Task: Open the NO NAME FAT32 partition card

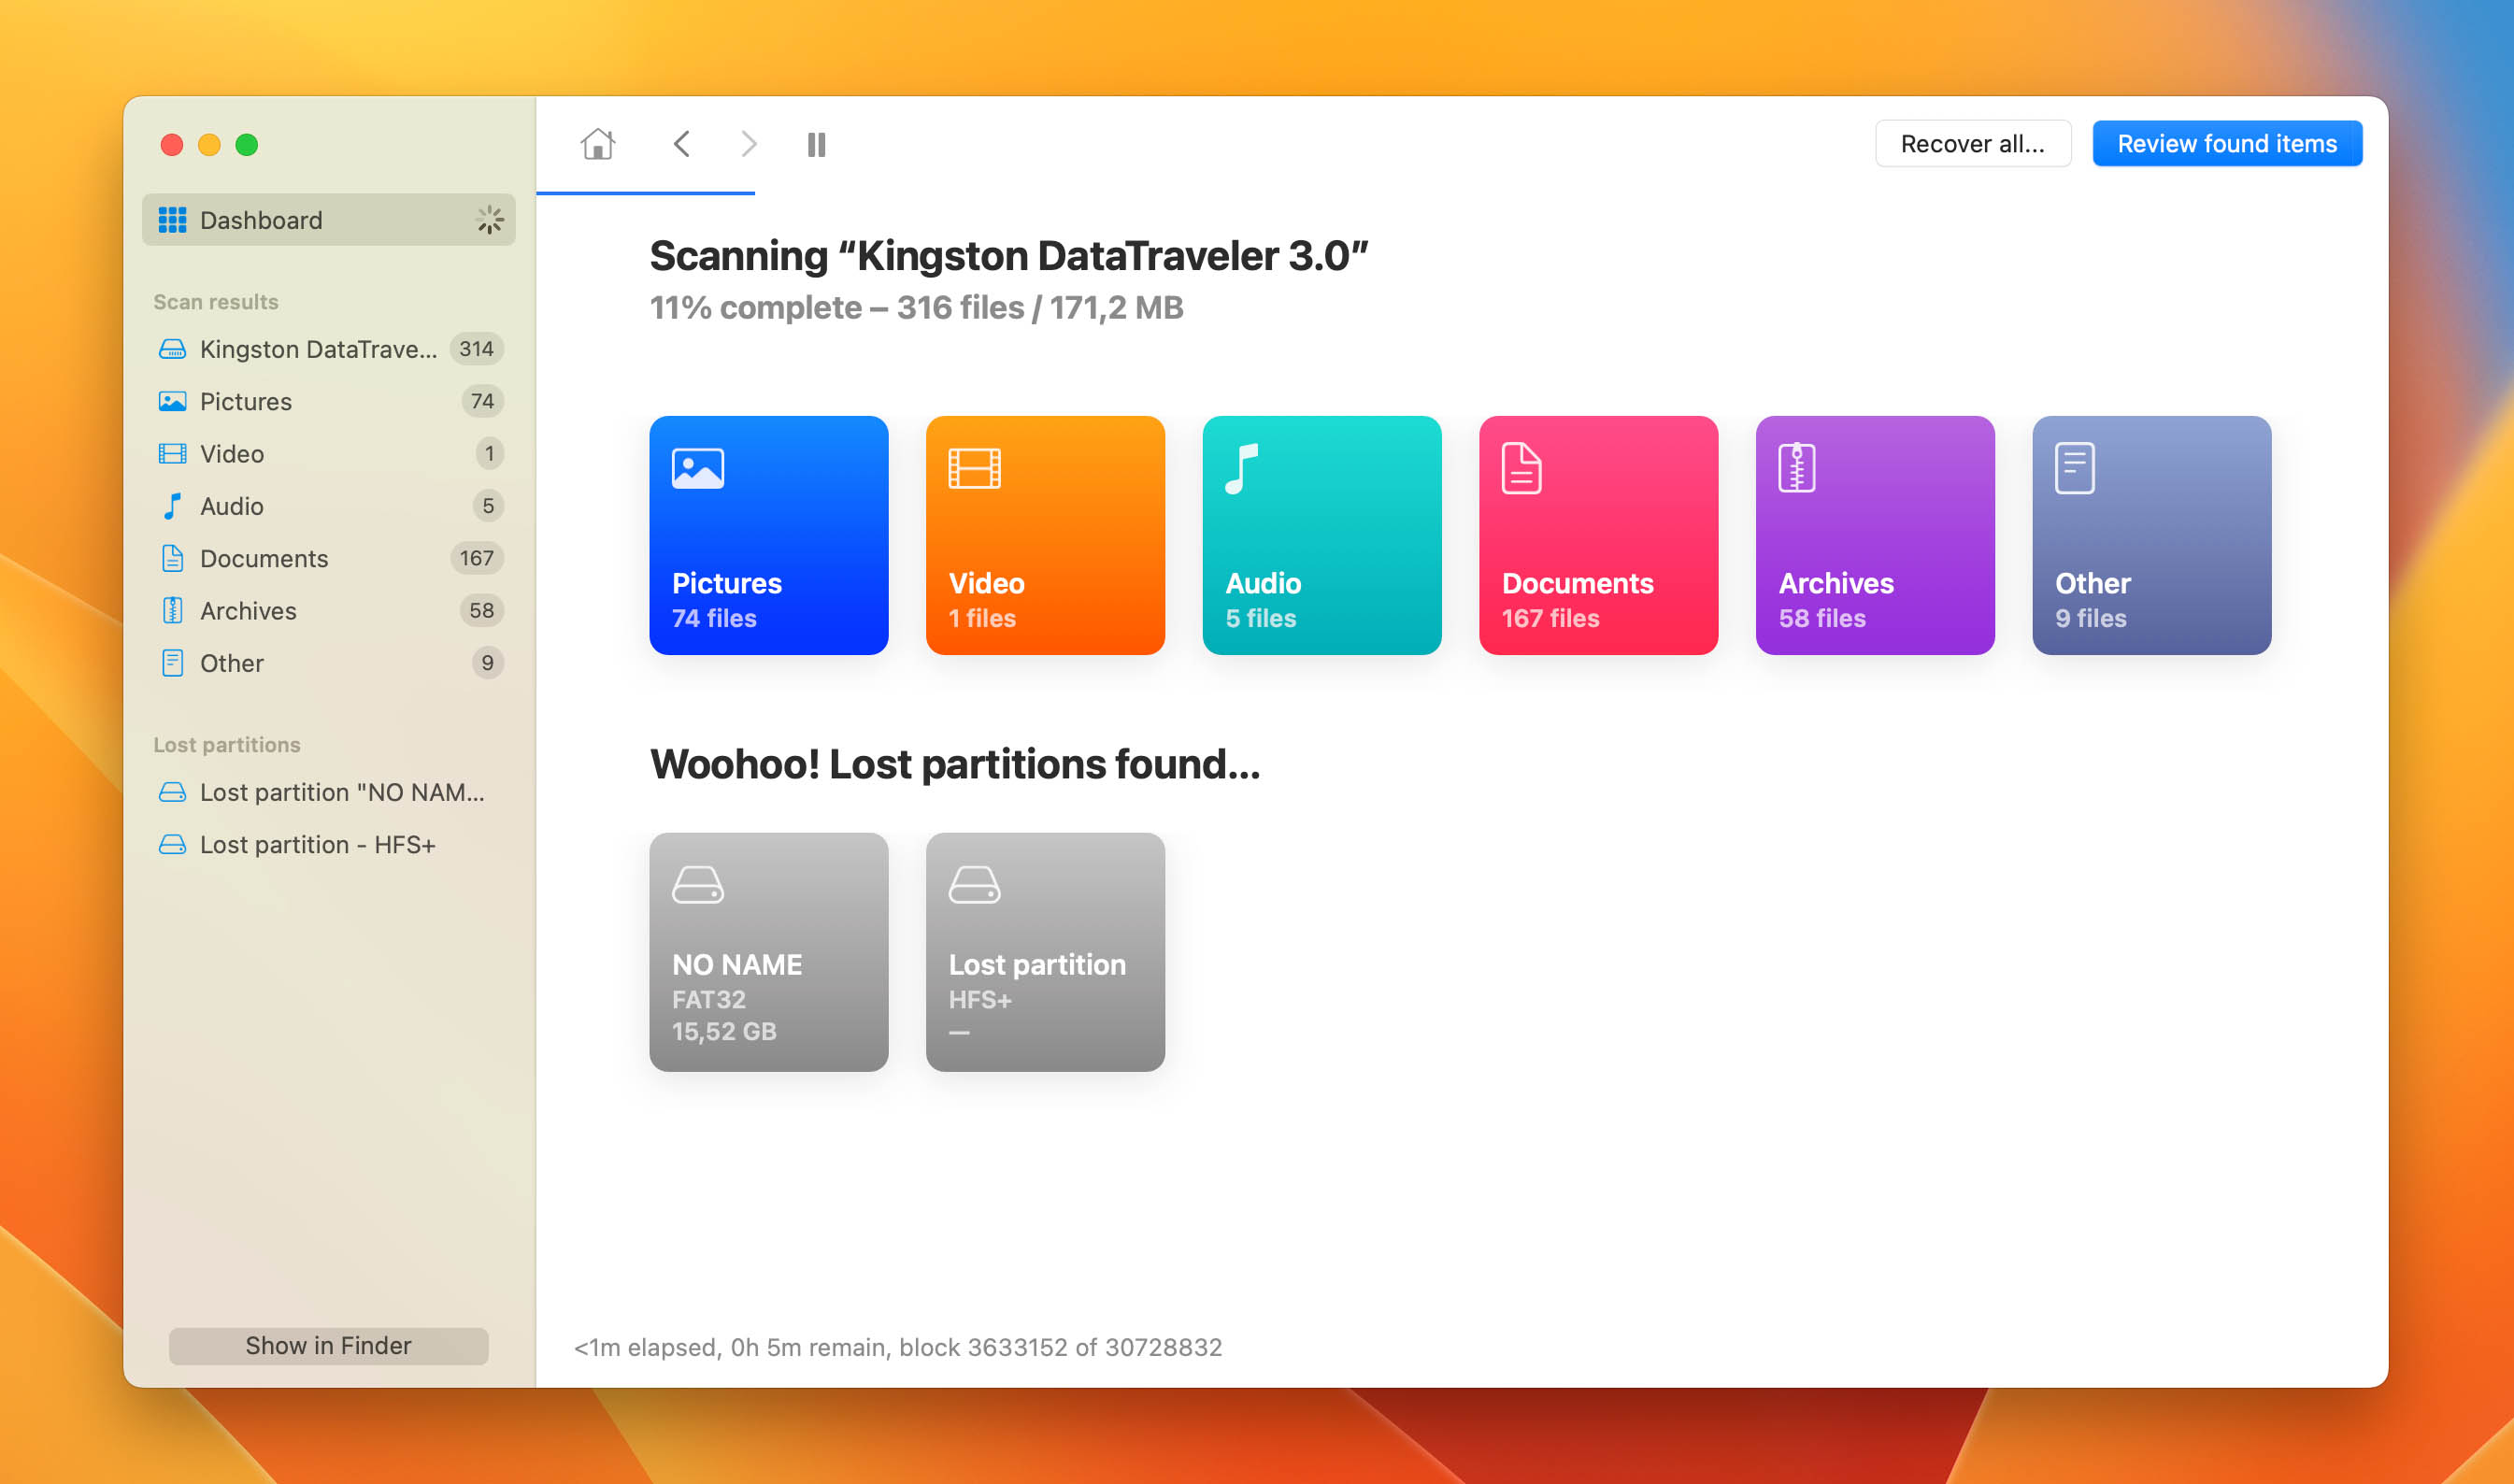Action: [768, 952]
